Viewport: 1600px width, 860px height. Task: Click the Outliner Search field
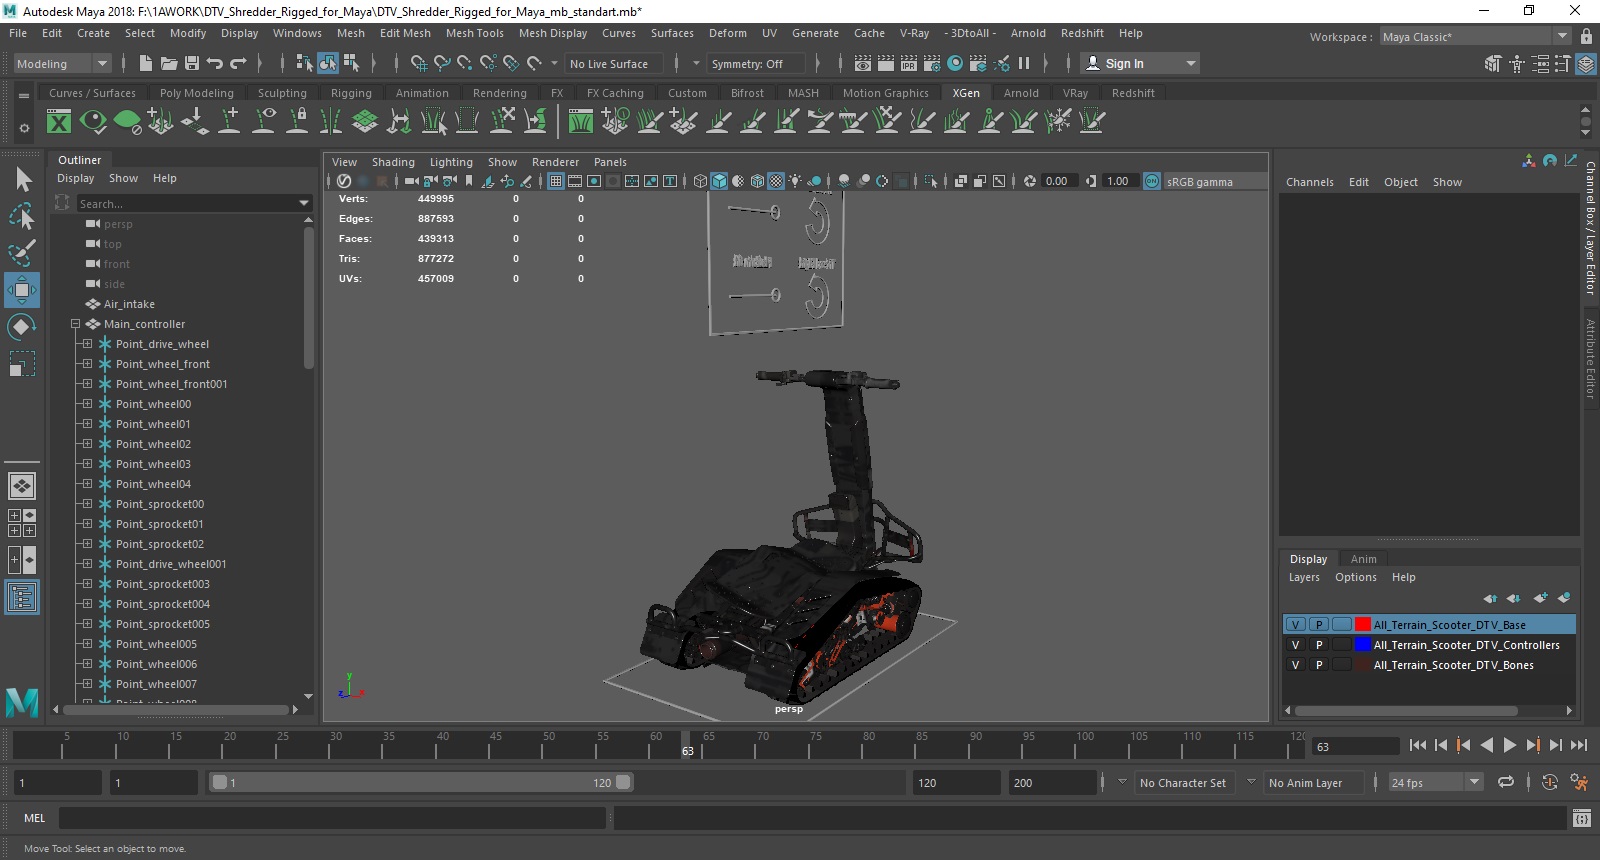(x=195, y=203)
